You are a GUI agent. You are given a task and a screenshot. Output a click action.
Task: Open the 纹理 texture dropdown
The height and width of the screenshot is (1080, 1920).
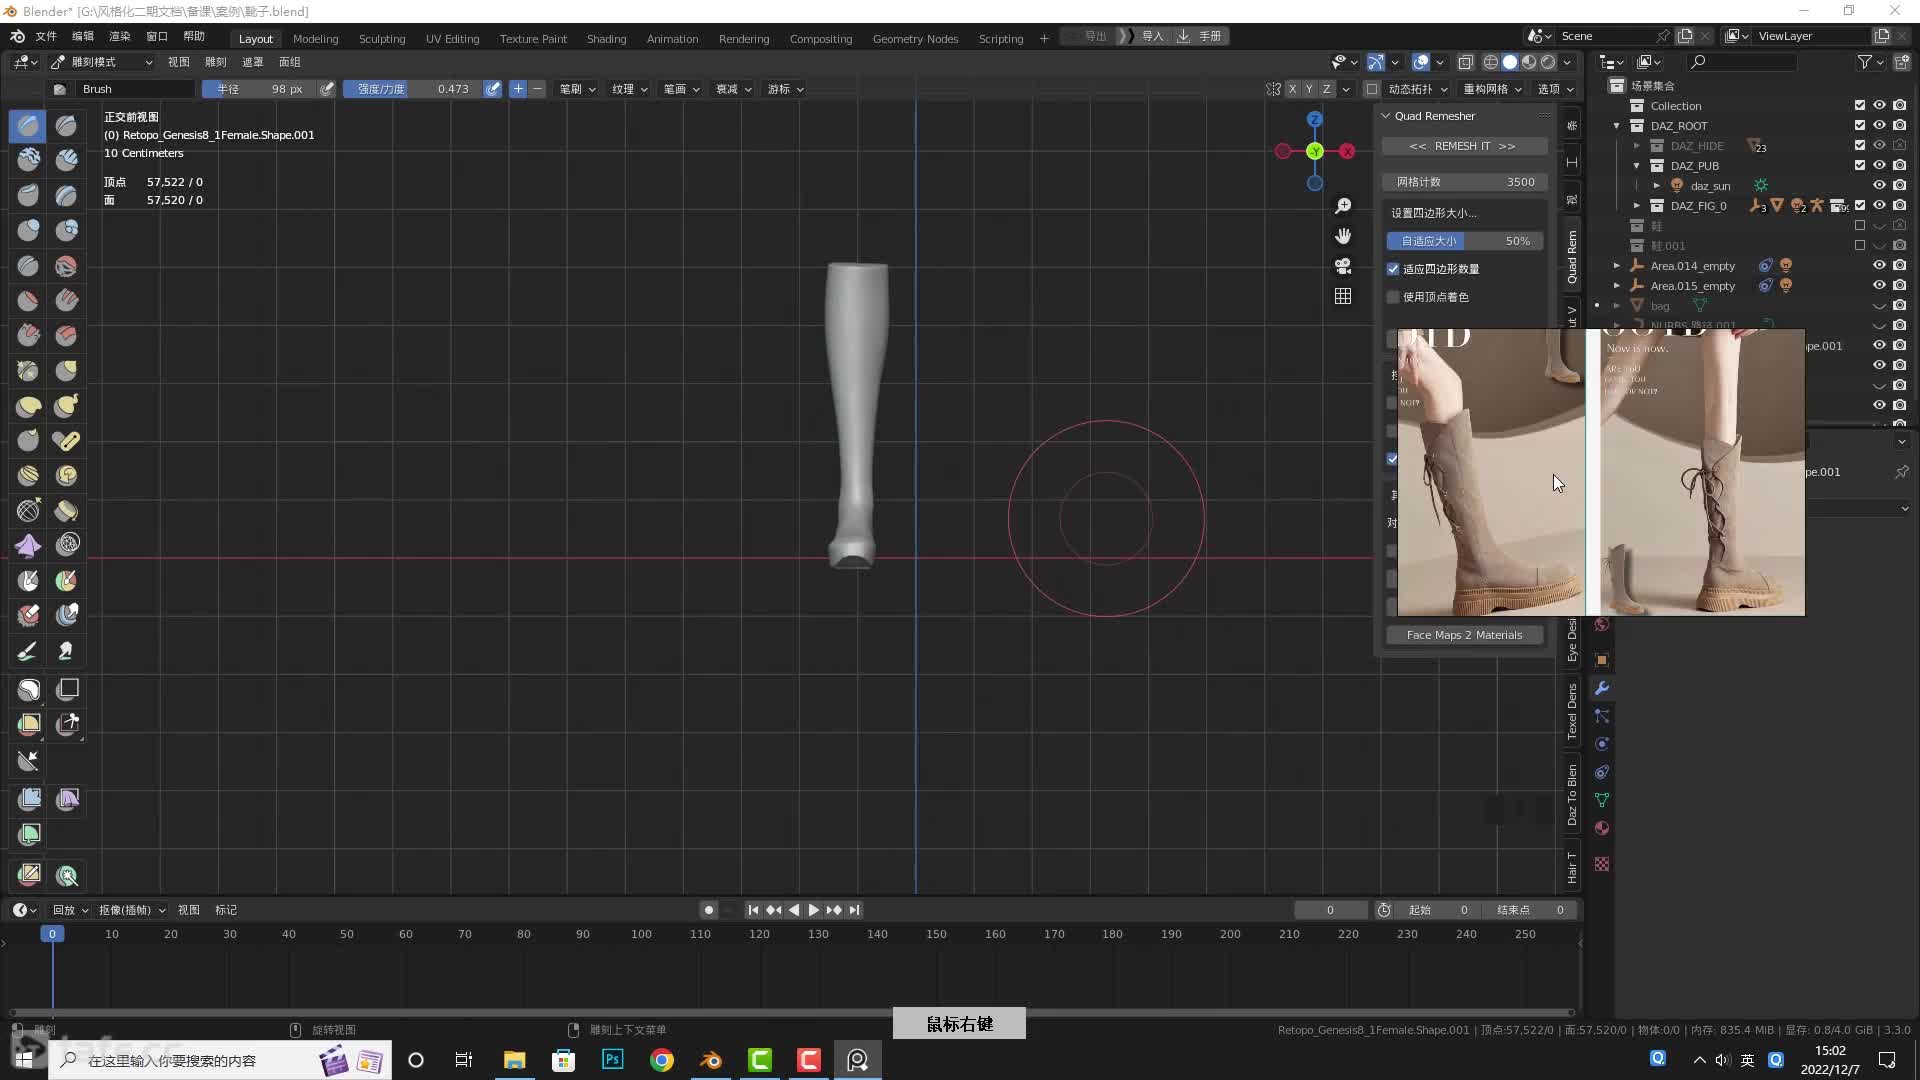629,89
